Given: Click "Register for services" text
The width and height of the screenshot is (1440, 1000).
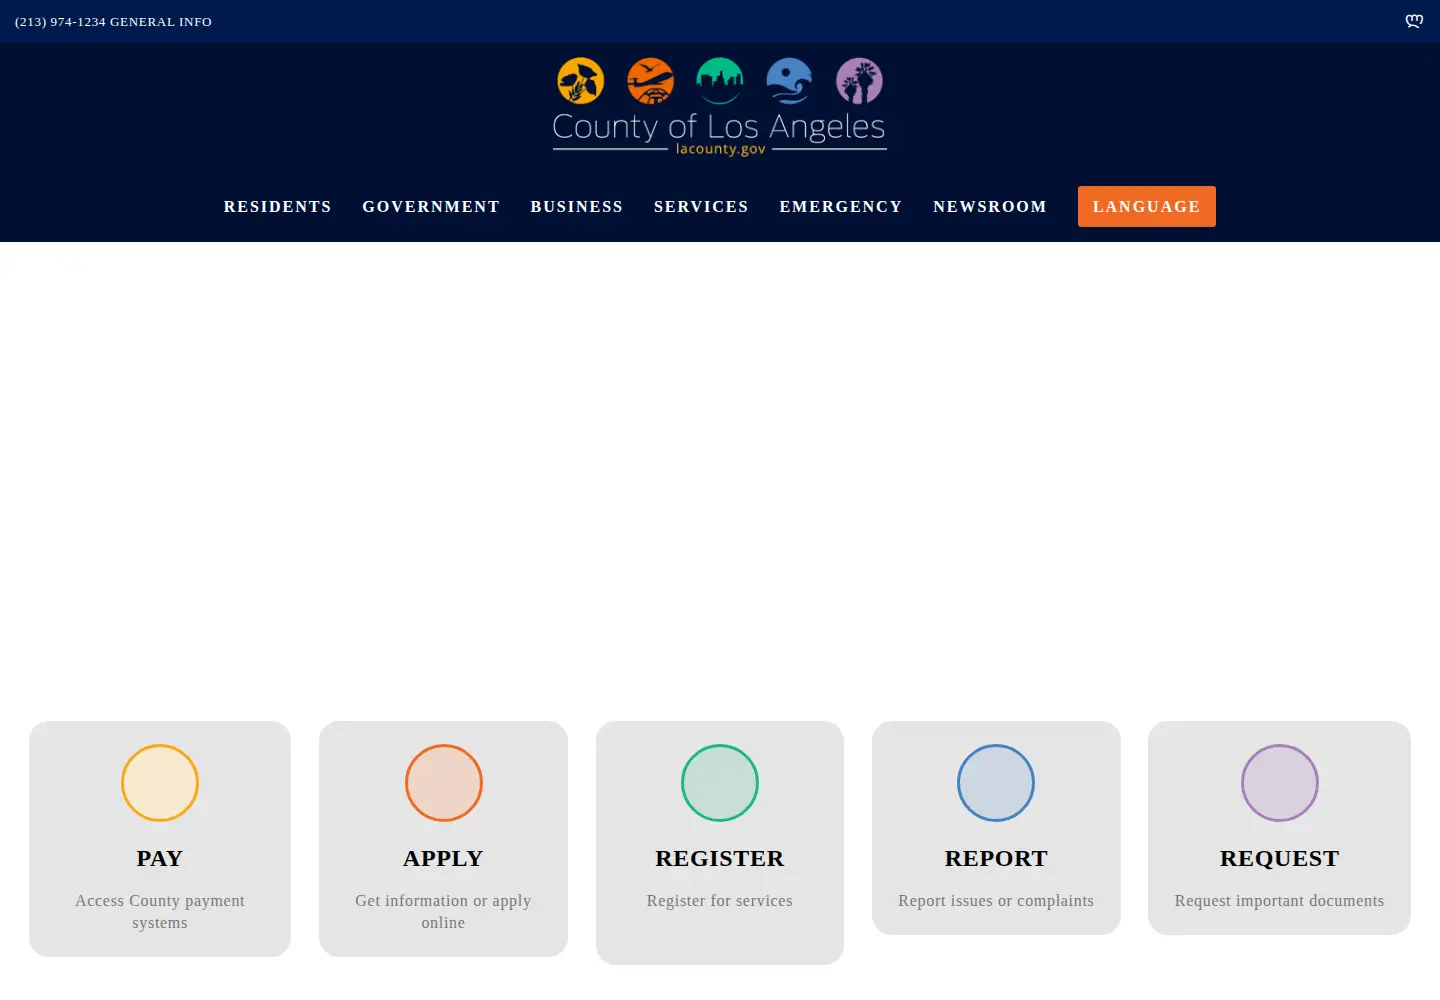Looking at the screenshot, I should pyautogui.click(x=720, y=901).
